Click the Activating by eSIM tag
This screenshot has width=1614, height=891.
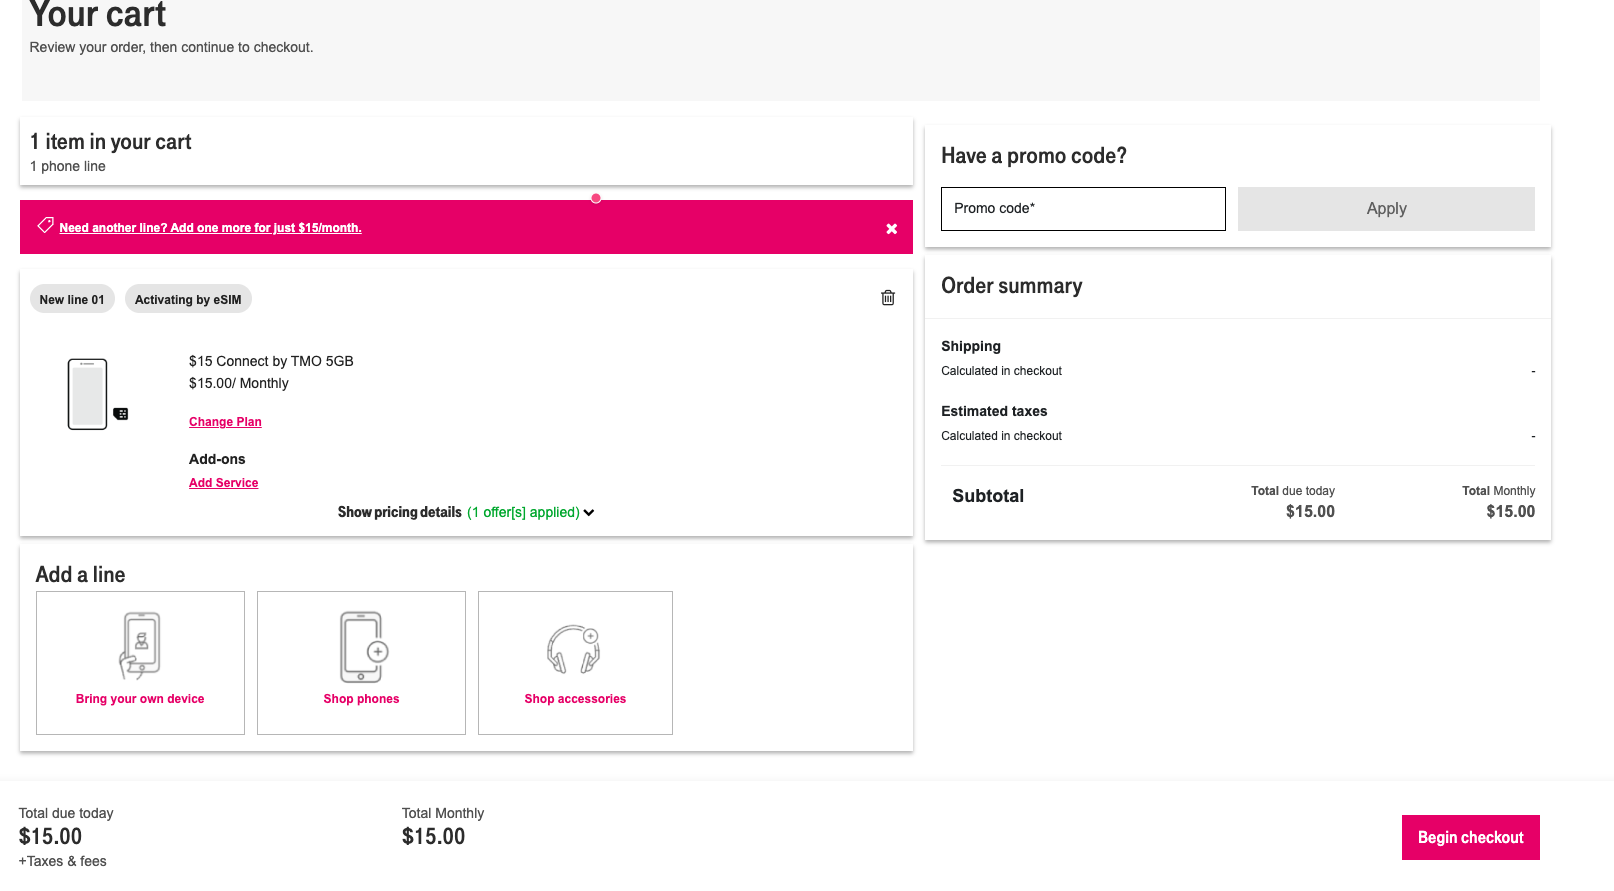[188, 300]
